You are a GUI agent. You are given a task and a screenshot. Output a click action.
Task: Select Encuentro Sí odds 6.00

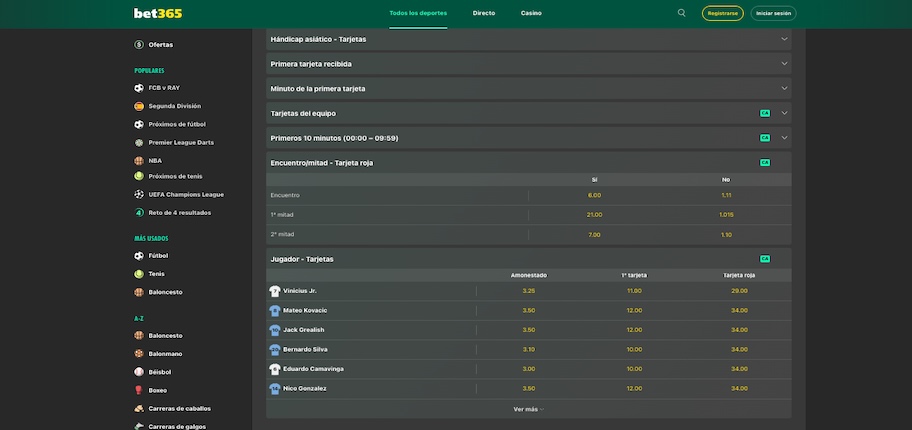click(594, 196)
